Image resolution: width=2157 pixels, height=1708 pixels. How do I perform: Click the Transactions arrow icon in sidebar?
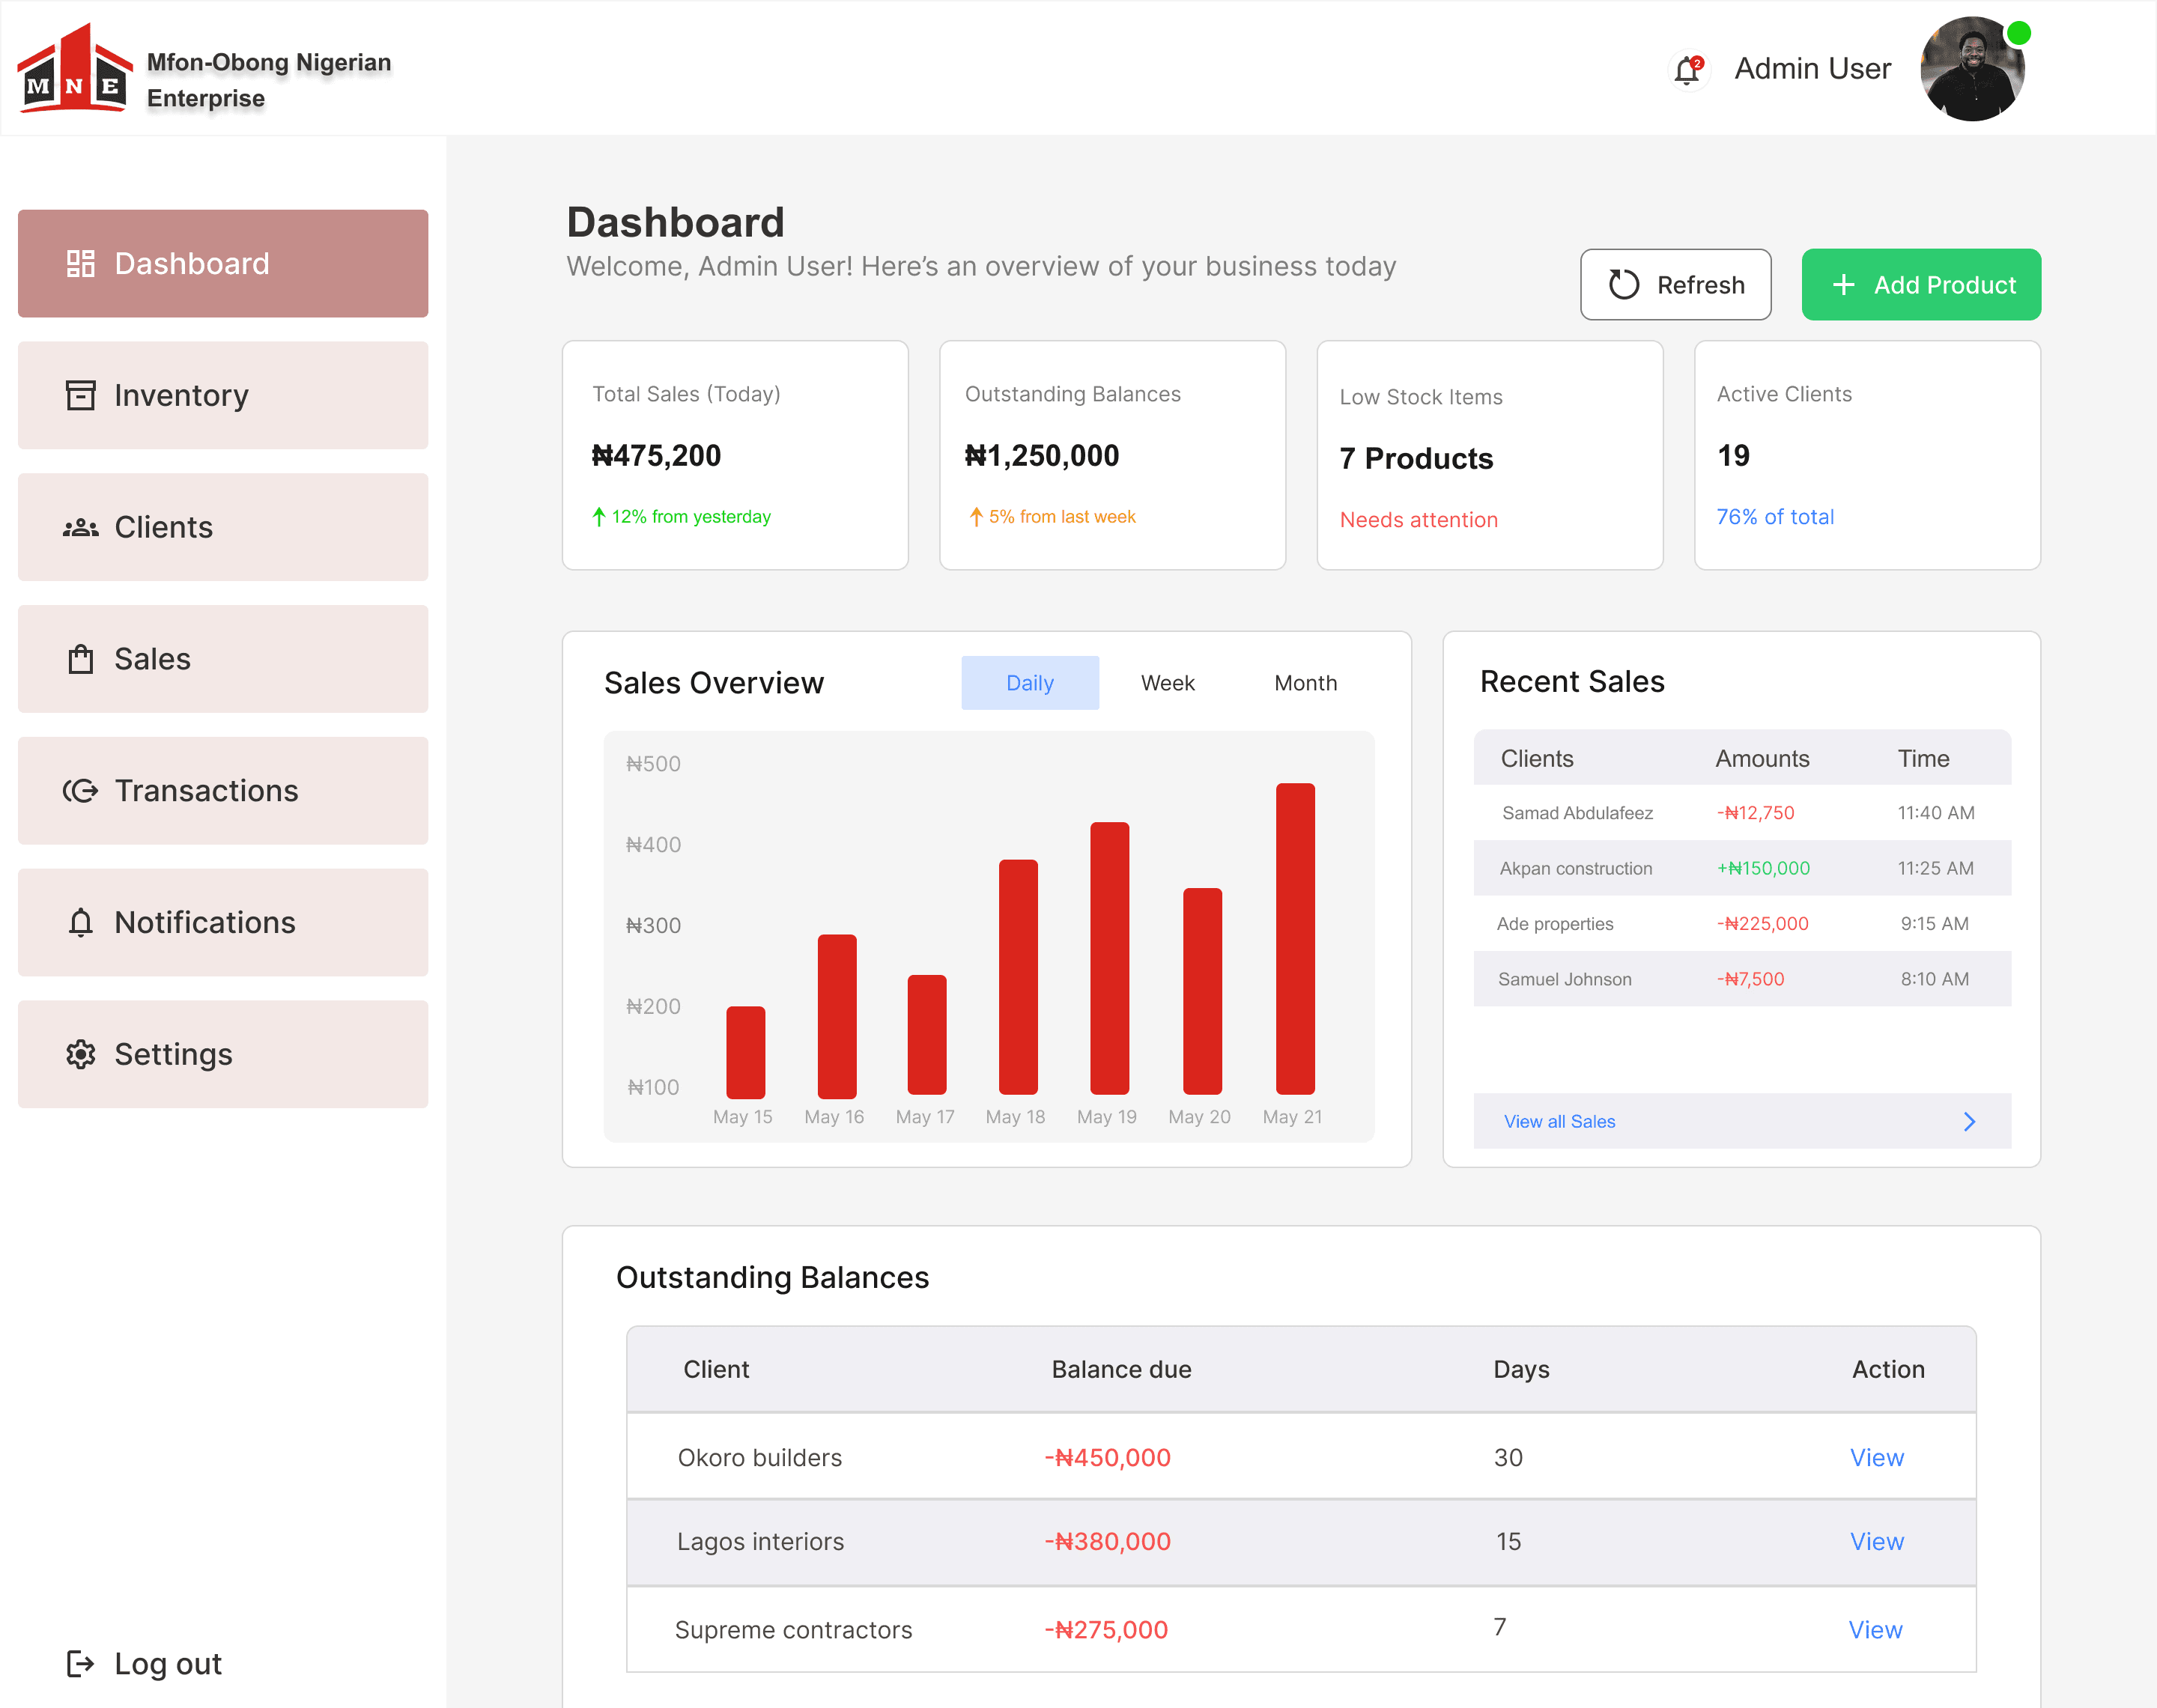click(80, 791)
